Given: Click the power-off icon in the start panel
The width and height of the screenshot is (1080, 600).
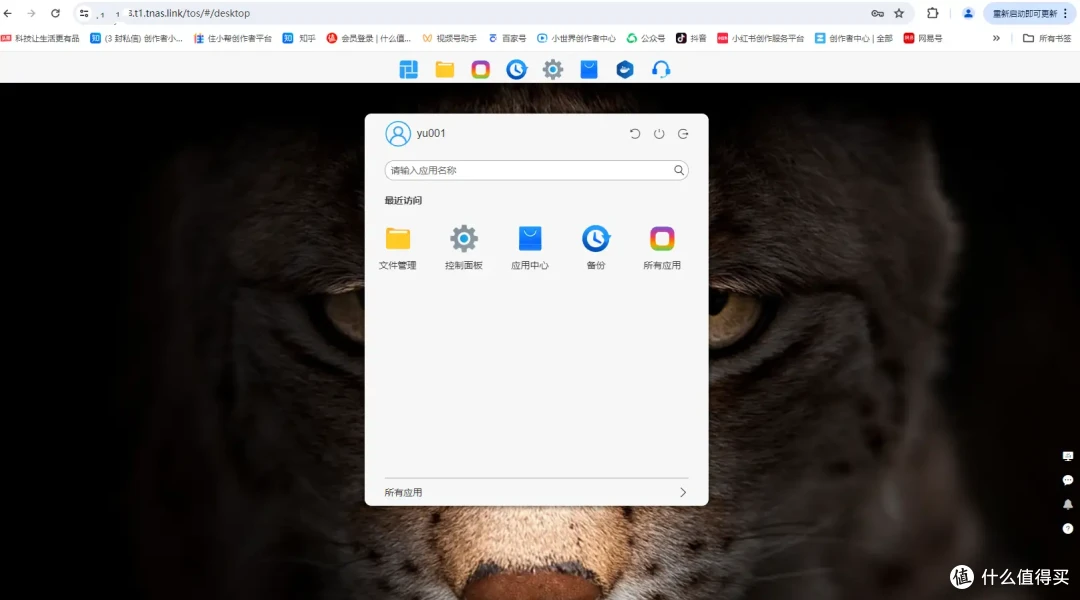Looking at the screenshot, I should click(x=659, y=134).
